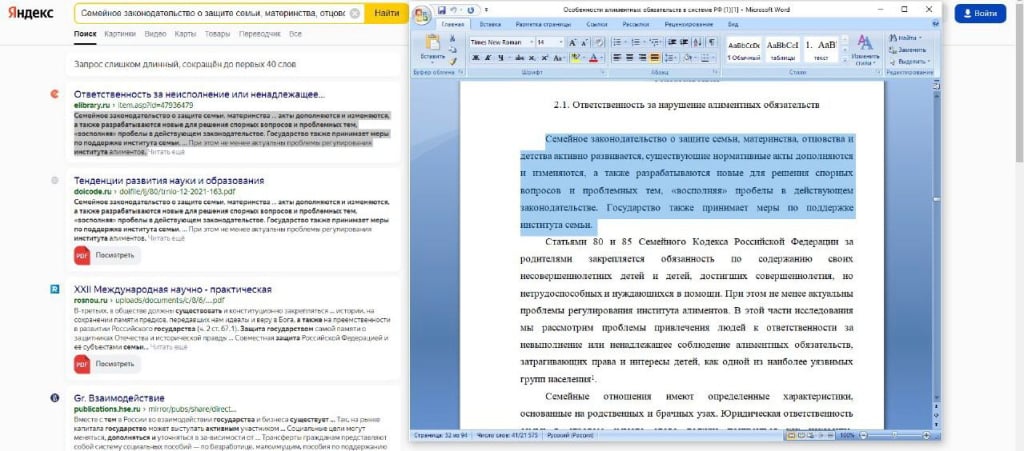Open Изменить стили dropdown
The height and width of the screenshot is (451, 1024).
pos(865,50)
